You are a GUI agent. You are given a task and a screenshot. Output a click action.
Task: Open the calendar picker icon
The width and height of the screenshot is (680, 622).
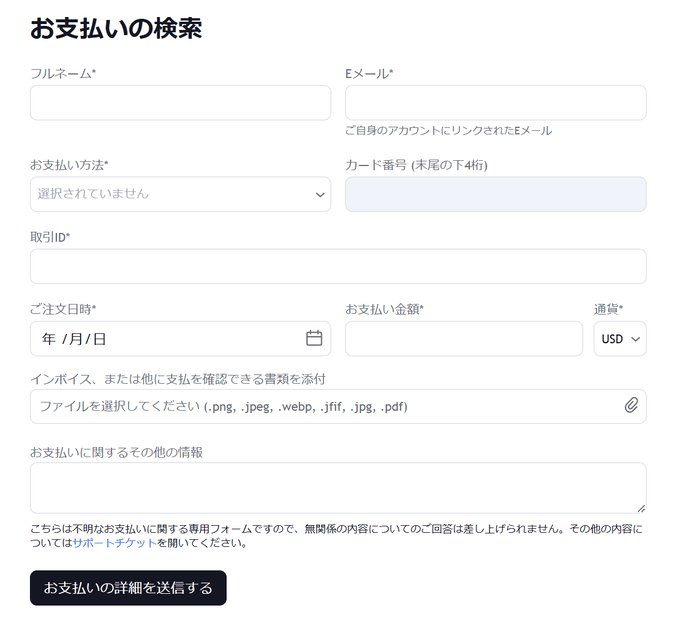pos(314,338)
